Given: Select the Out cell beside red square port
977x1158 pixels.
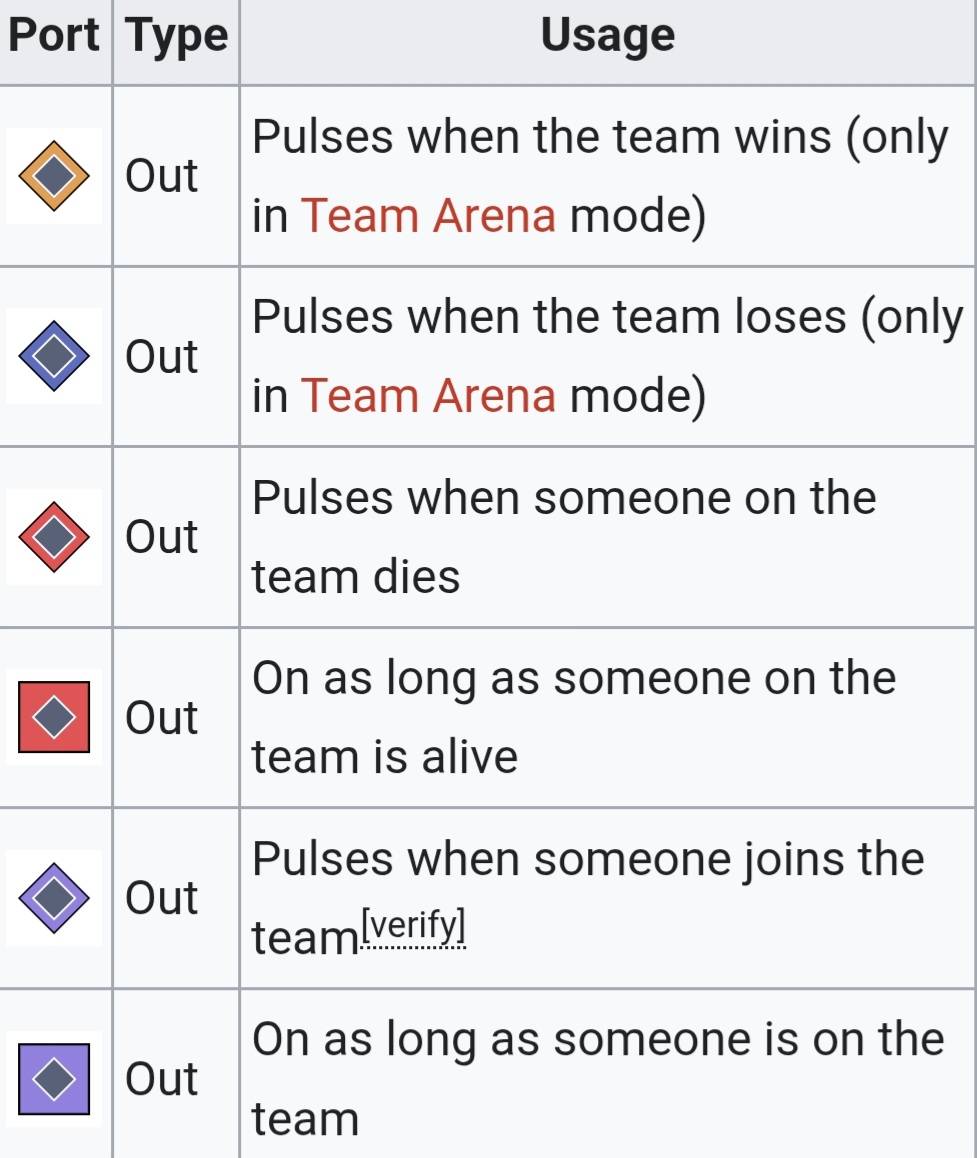Looking at the screenshot, I should click(162, 717).
